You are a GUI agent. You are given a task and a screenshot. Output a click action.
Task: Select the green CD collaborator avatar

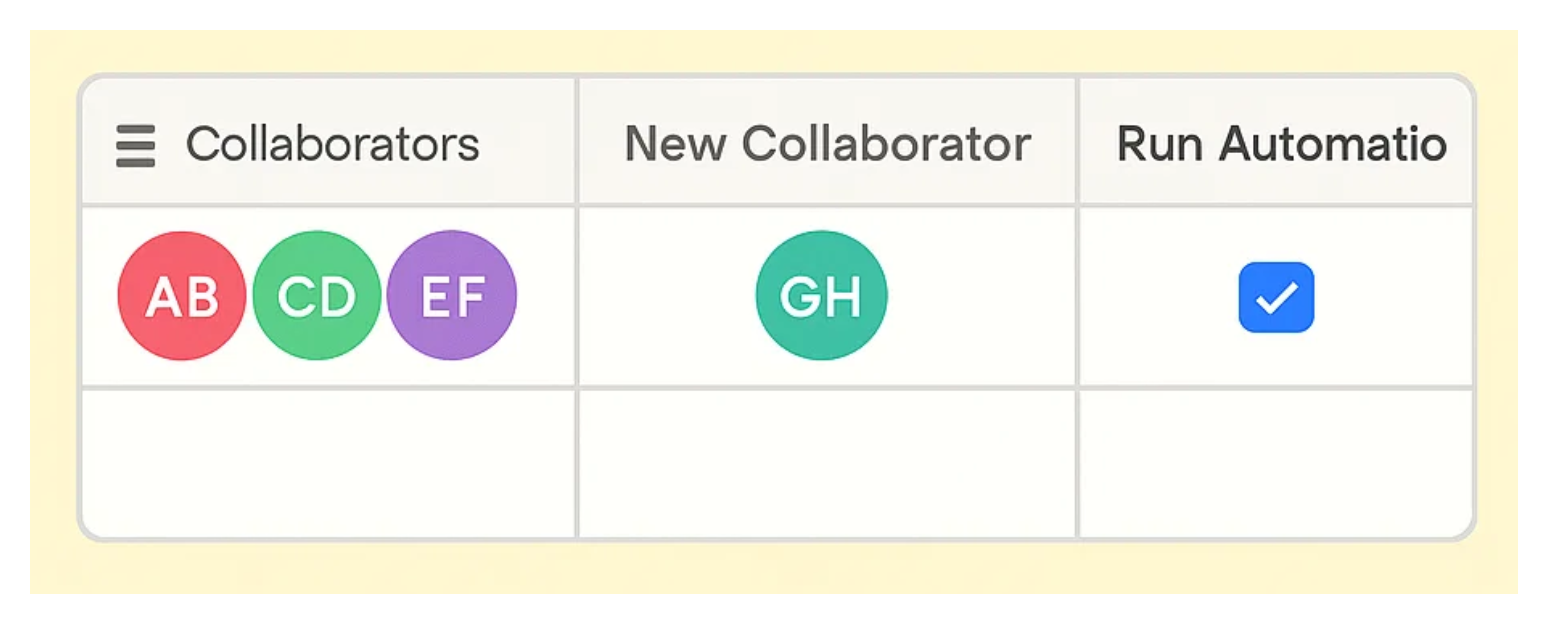[x=316, y=296]
